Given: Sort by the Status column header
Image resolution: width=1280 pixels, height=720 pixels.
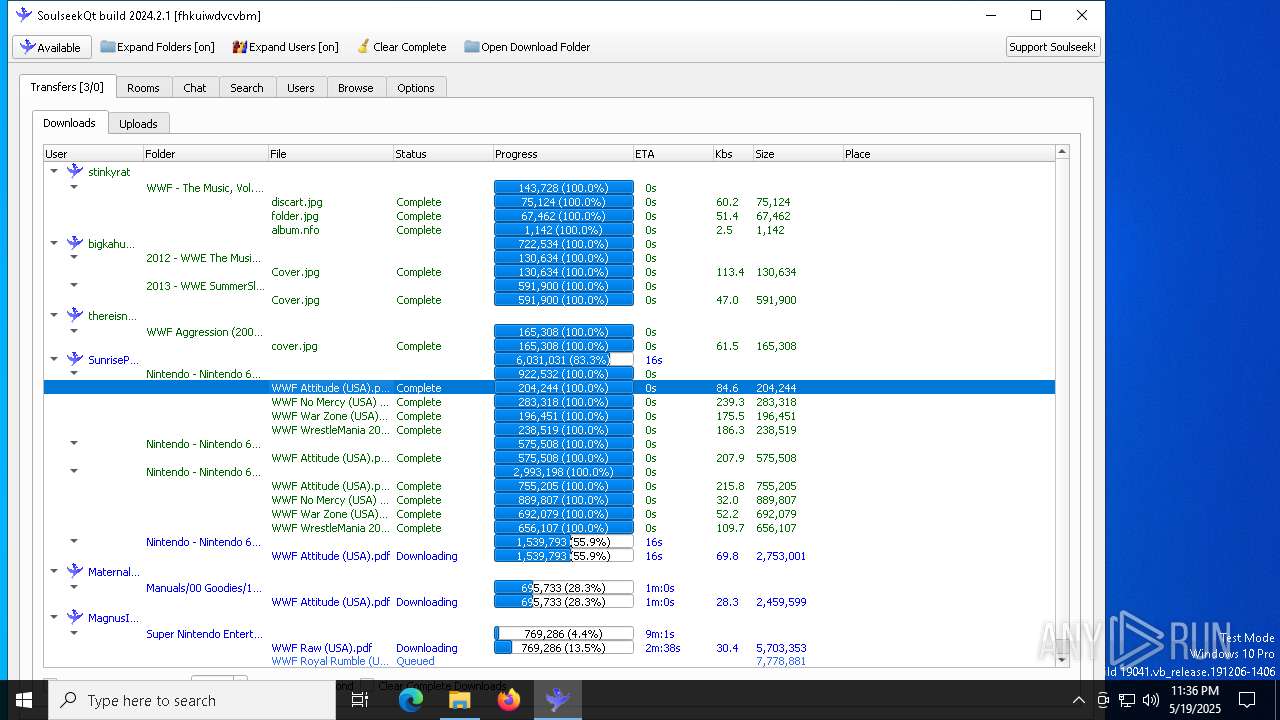Looking at the screenshot, I should [x=443, y=154].
